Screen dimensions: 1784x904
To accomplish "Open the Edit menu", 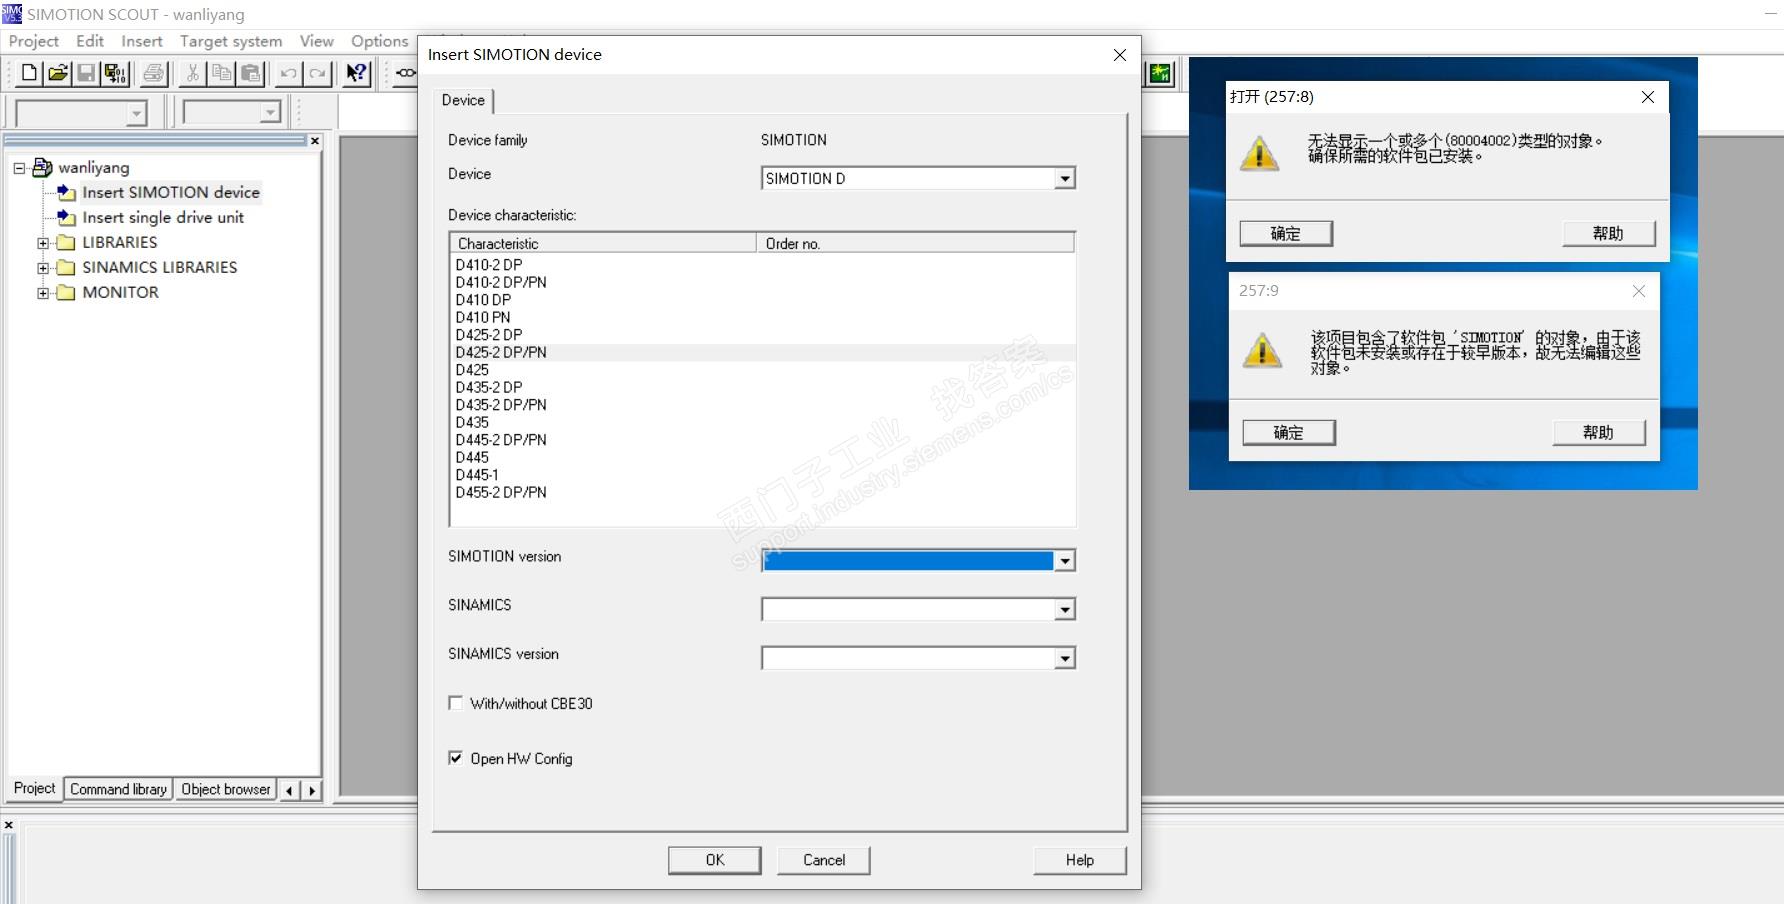I will pos(90,41).
